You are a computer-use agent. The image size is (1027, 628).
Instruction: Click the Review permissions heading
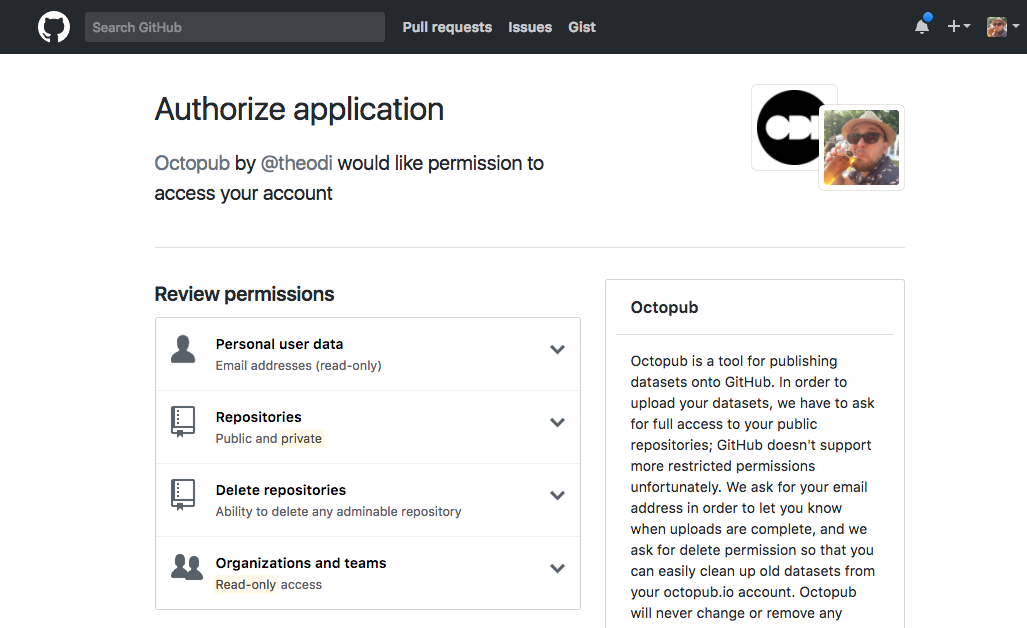[244, 294]
